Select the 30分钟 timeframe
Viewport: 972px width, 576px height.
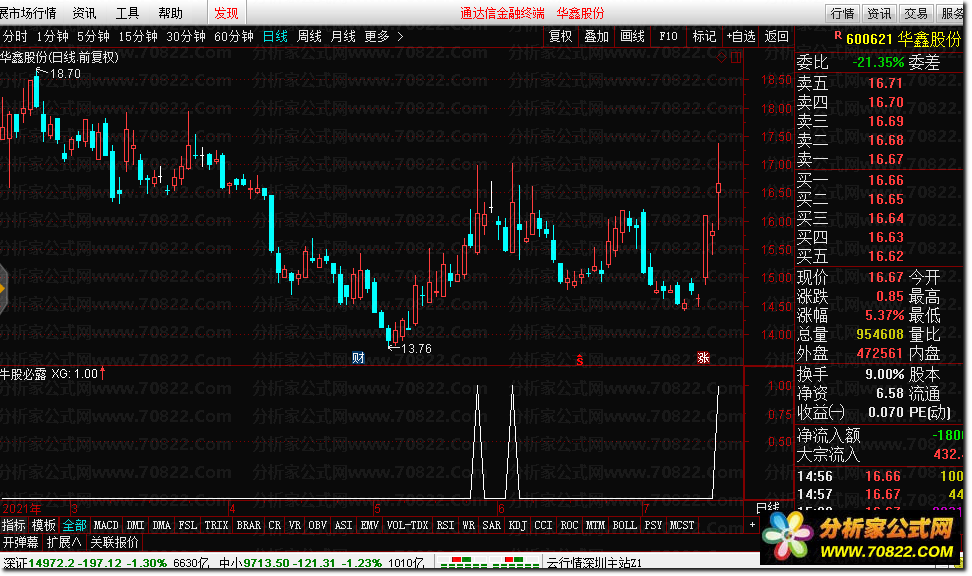click(186, 37)
